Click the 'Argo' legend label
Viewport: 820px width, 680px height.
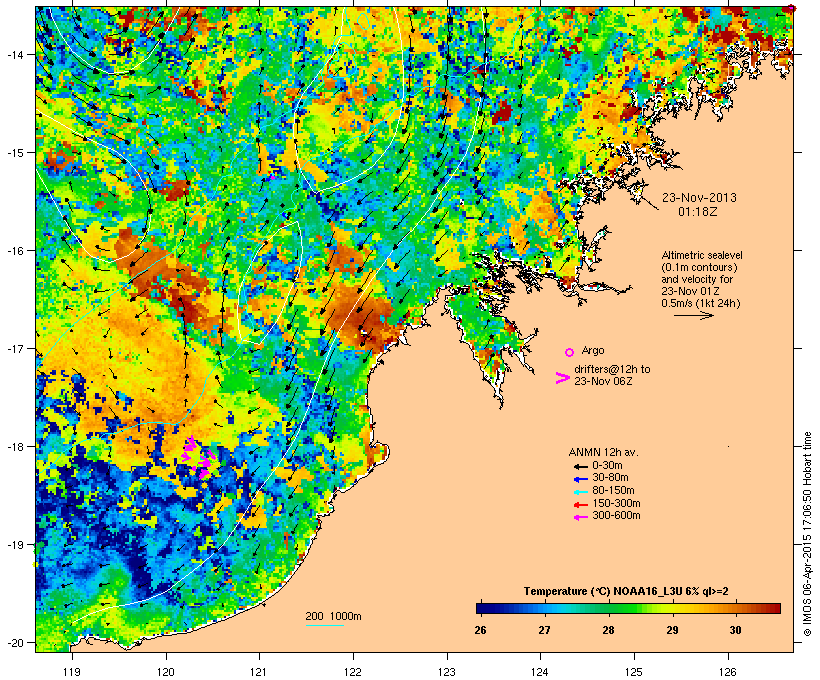point(593,350)
